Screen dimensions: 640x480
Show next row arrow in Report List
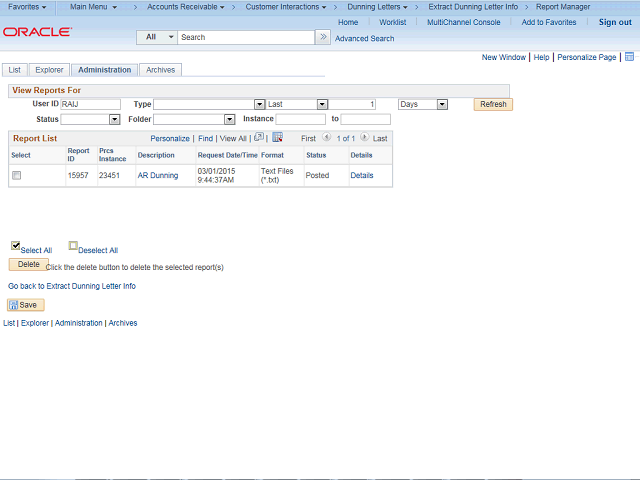tap(364, 137)
